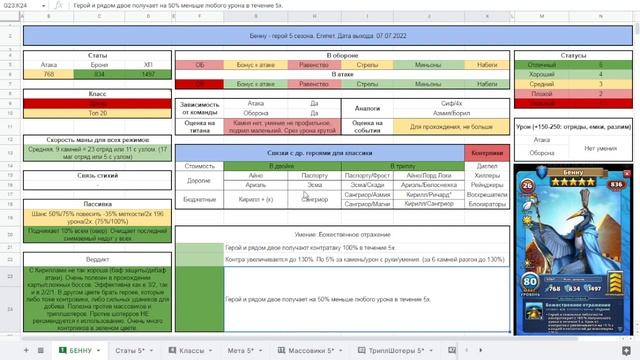Image resolution: width=640 pixels, height=360 pixels.
Task: Select the Айно cell in В двойке
Action: pyautogui.click(x=256, y=176)
